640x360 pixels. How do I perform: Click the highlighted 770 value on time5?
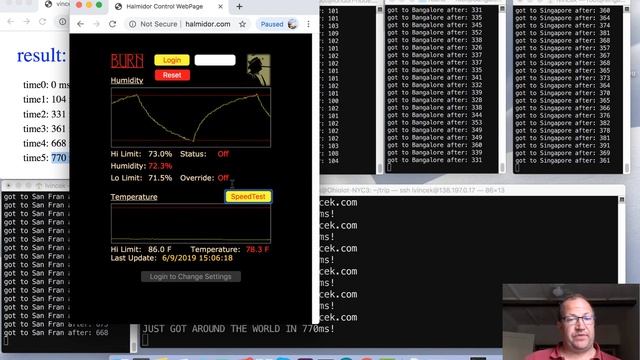59,158
